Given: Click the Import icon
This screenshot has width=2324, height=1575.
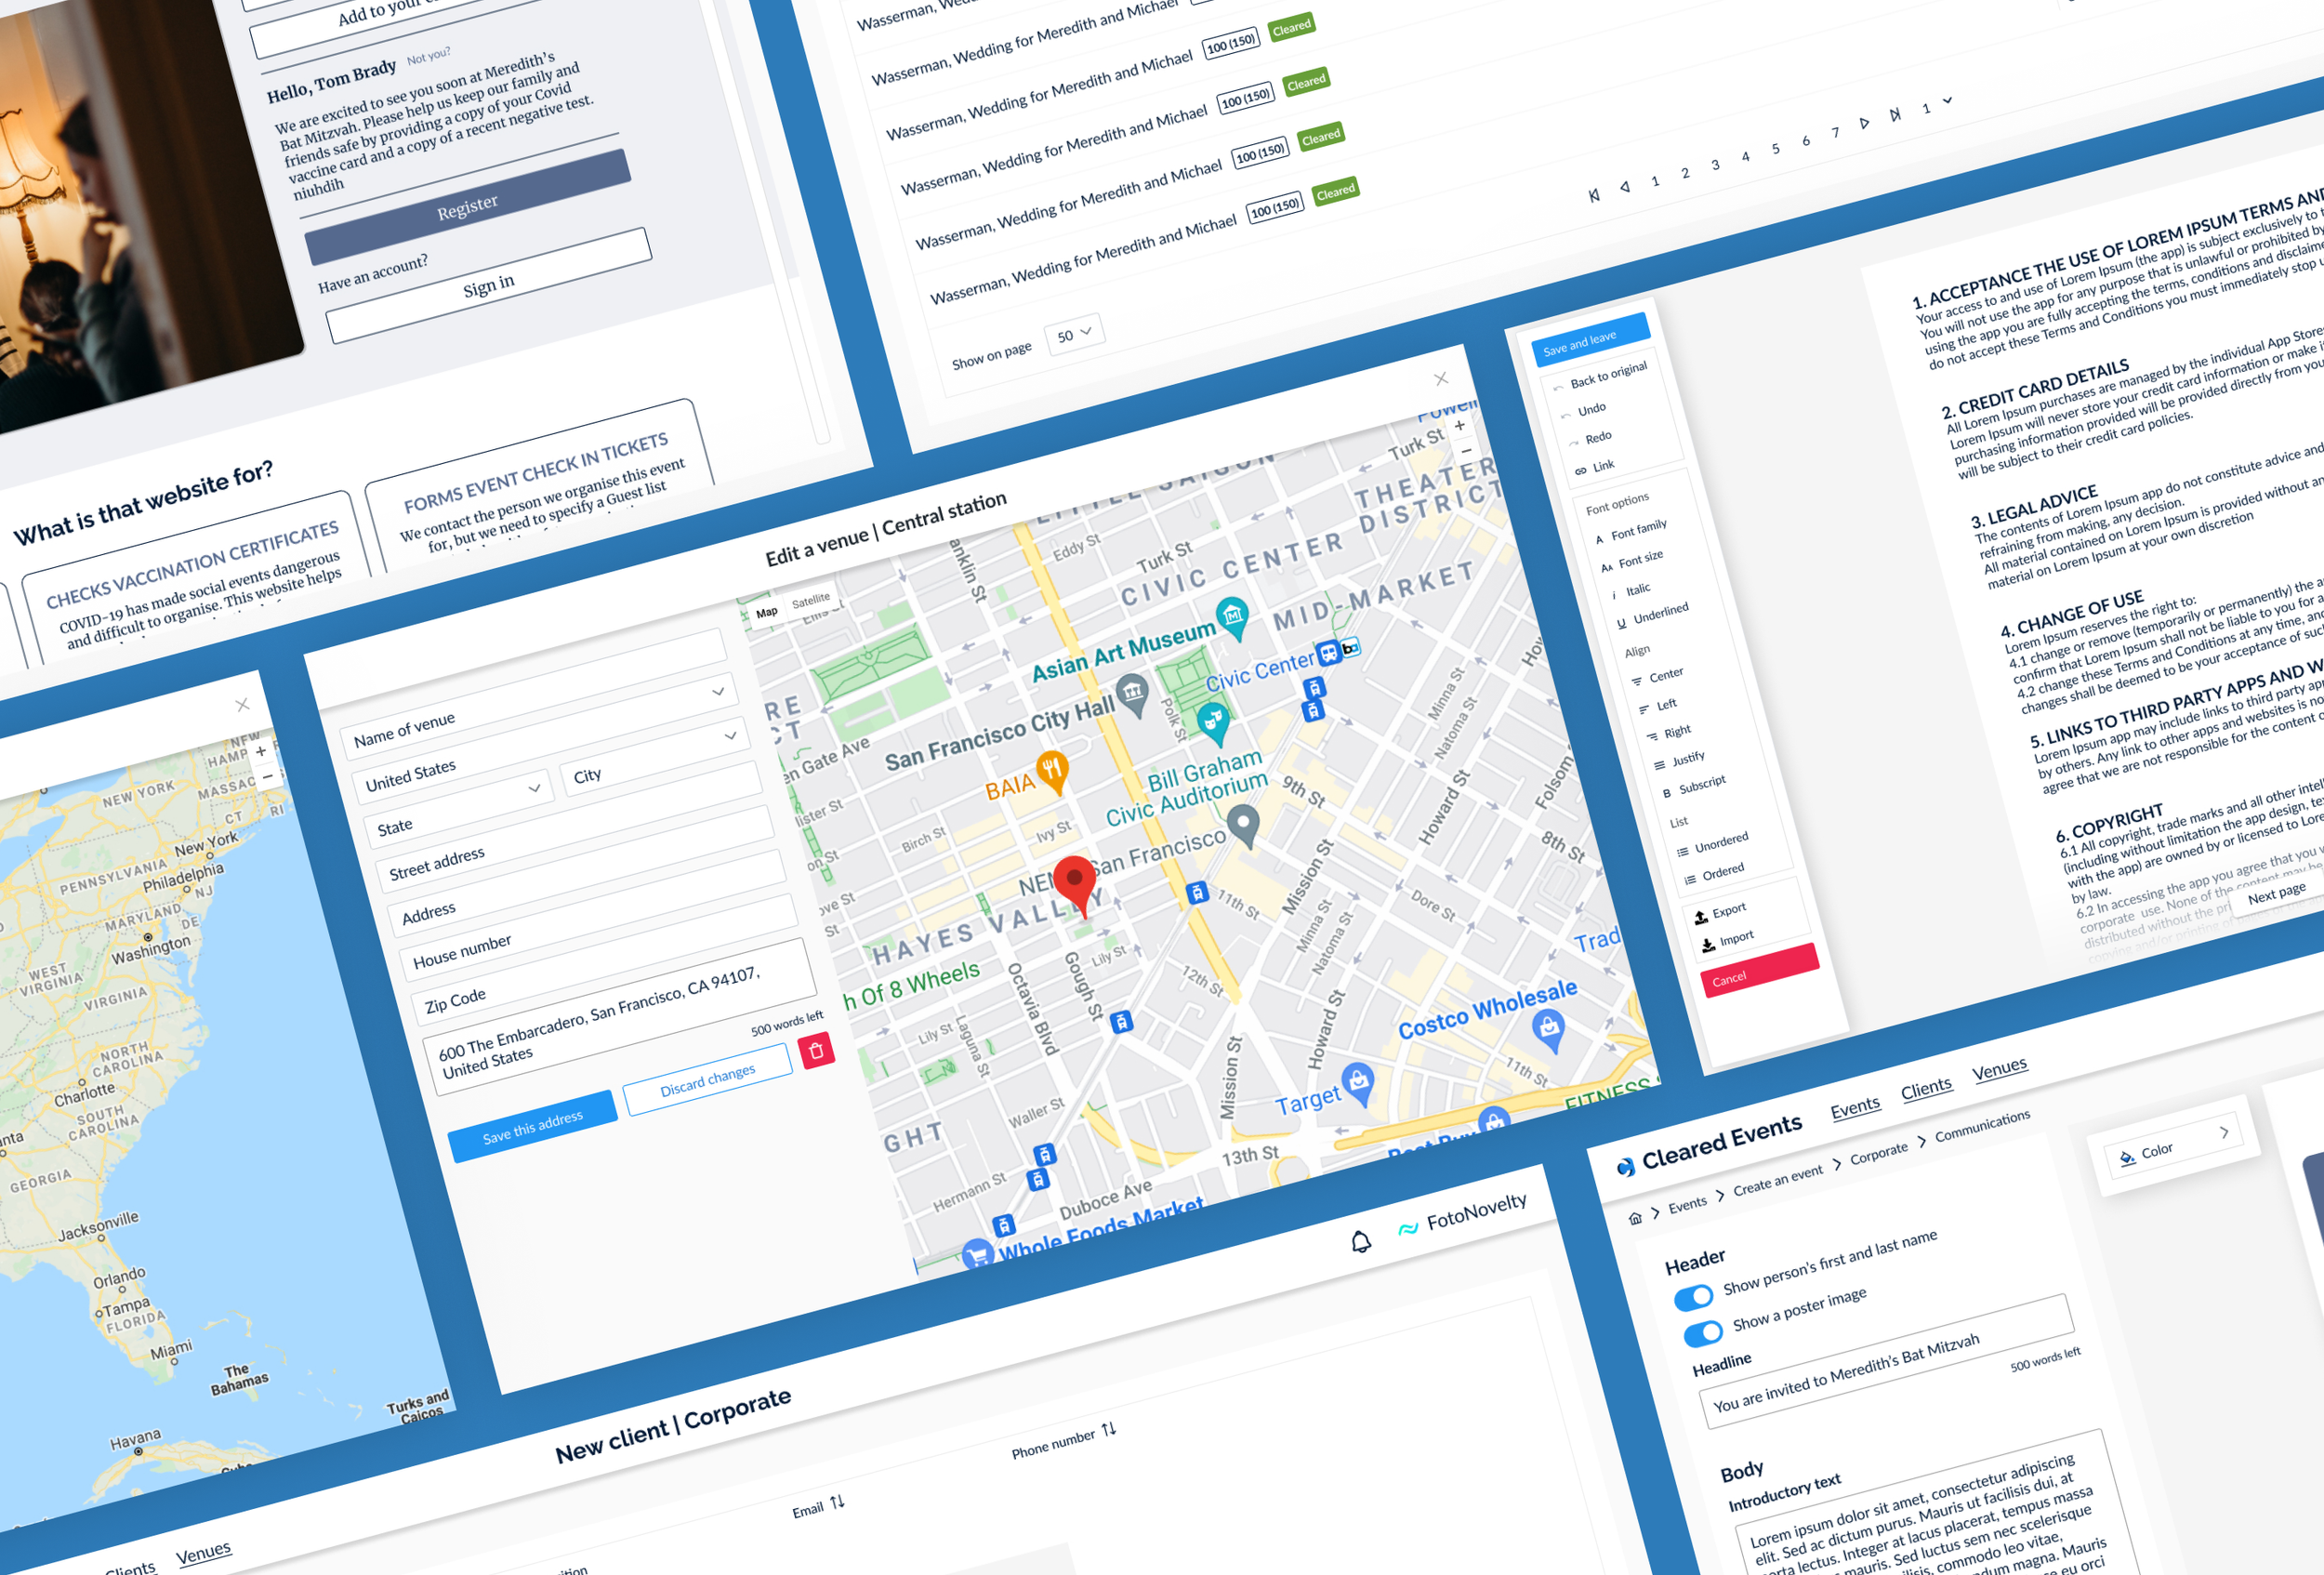Looking at the screenshot, I should [1708, 944].
